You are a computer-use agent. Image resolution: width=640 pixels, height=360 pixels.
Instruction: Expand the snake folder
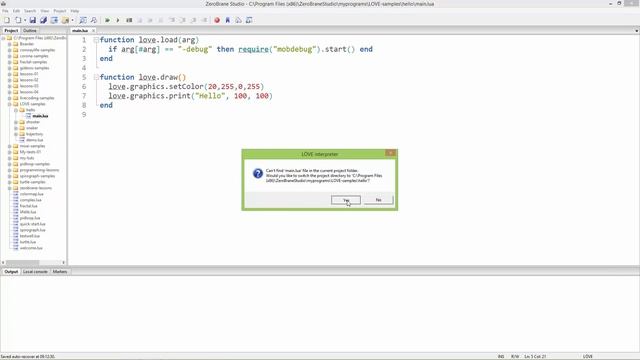(x=16, y=128)
